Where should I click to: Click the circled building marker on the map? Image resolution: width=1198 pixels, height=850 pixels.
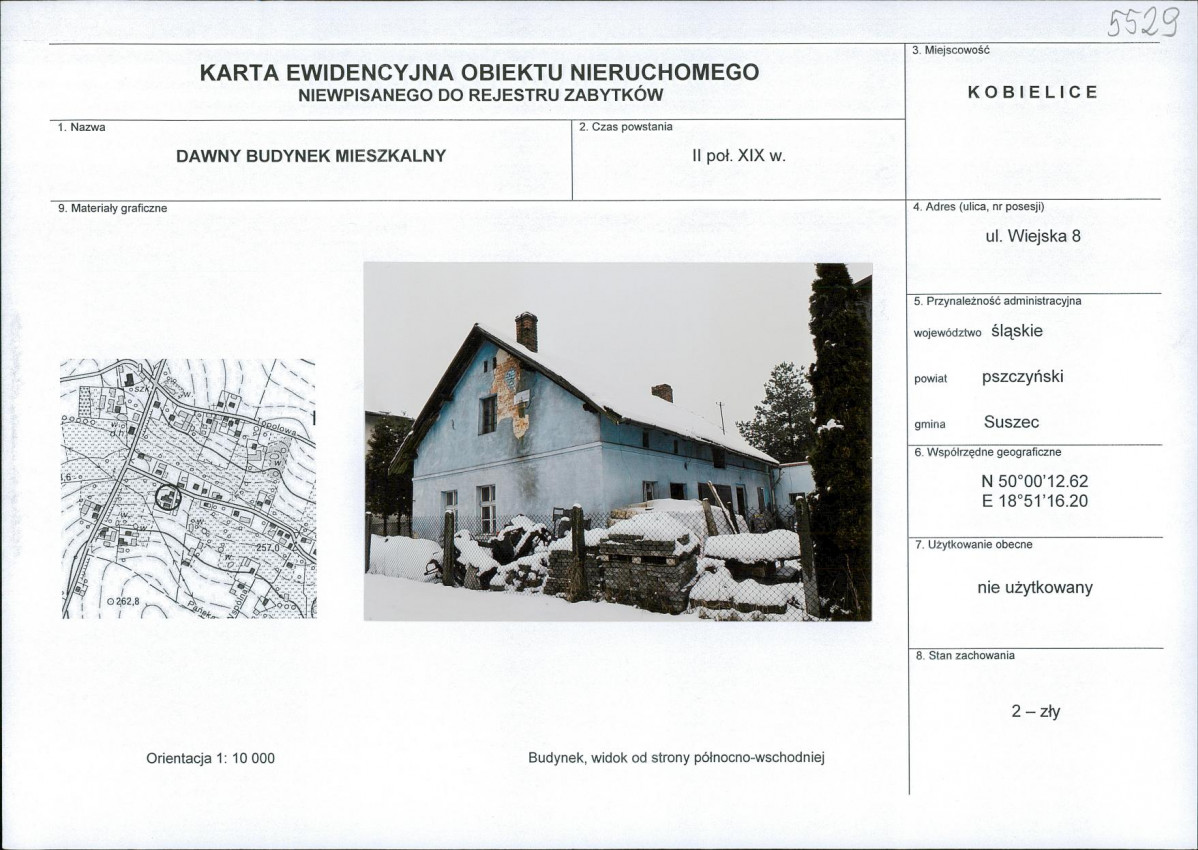(168, 498)
